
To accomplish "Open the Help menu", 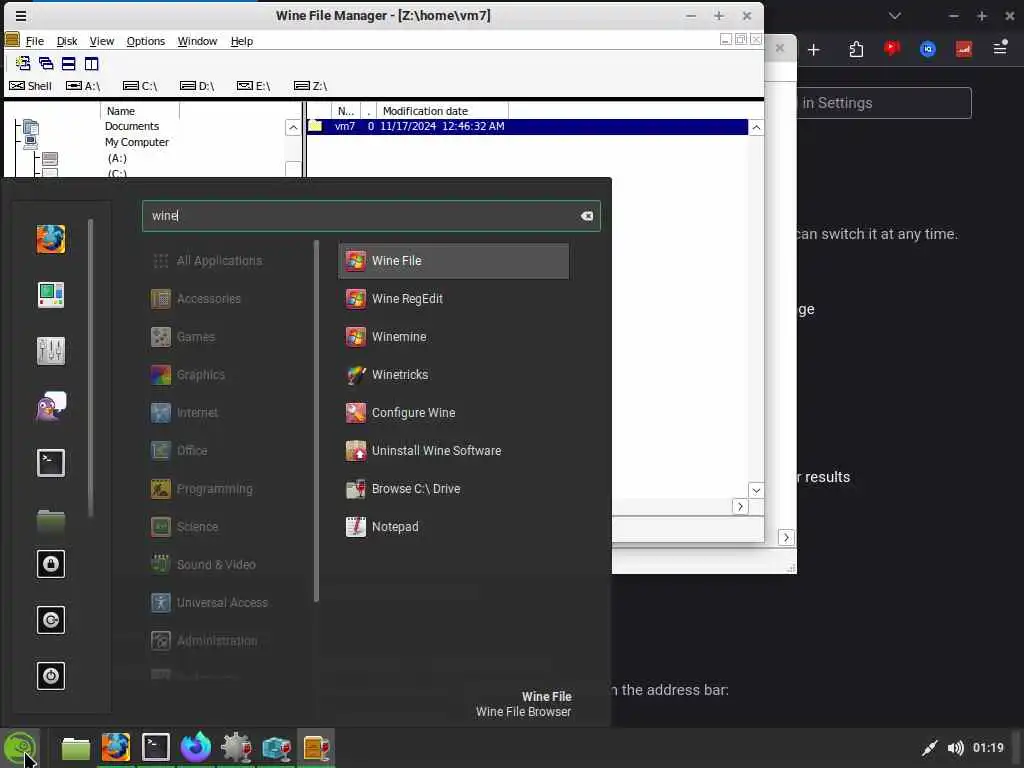I will 242,41.
